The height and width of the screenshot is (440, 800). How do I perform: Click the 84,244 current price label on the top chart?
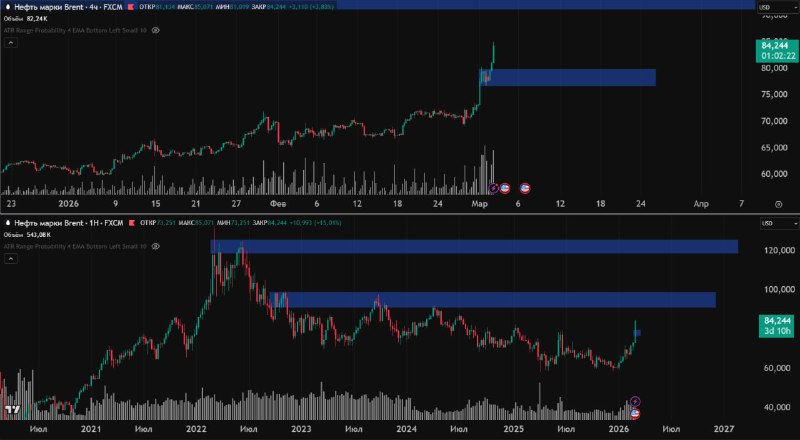(776, 46)
